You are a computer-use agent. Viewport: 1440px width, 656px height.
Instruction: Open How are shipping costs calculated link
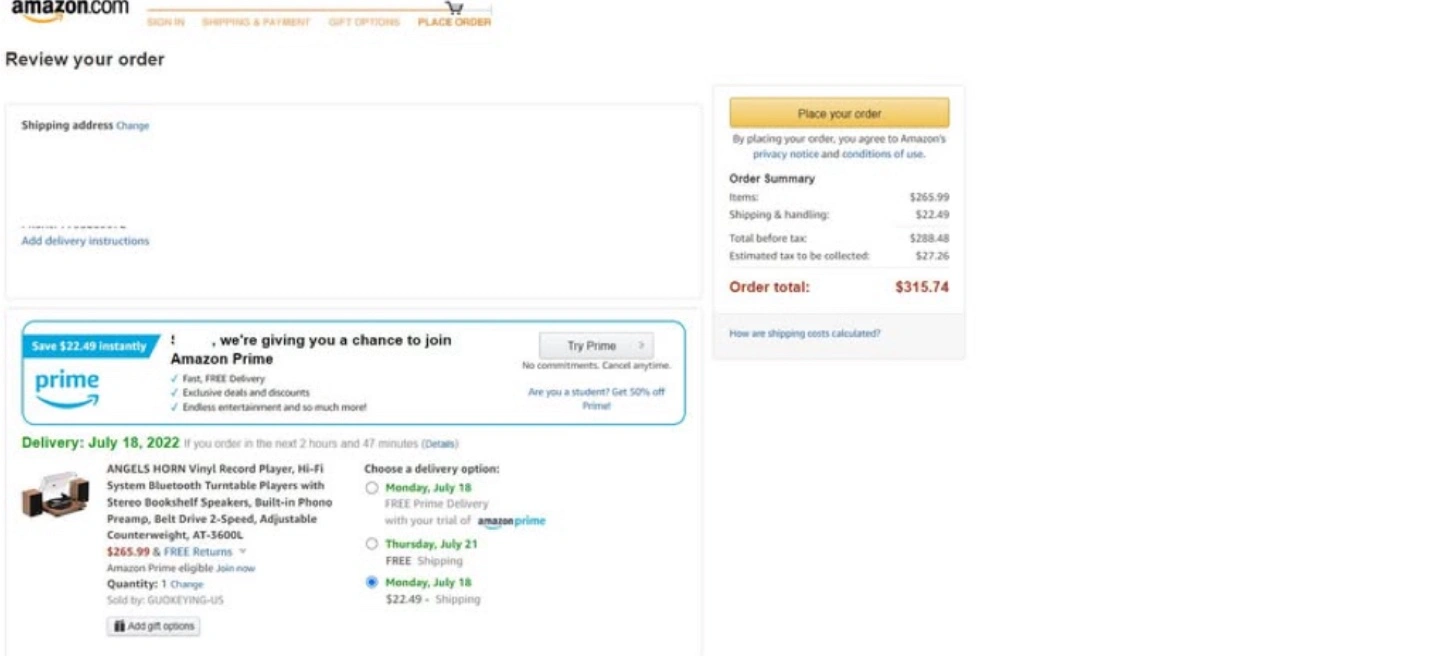(x=804, y=333)
